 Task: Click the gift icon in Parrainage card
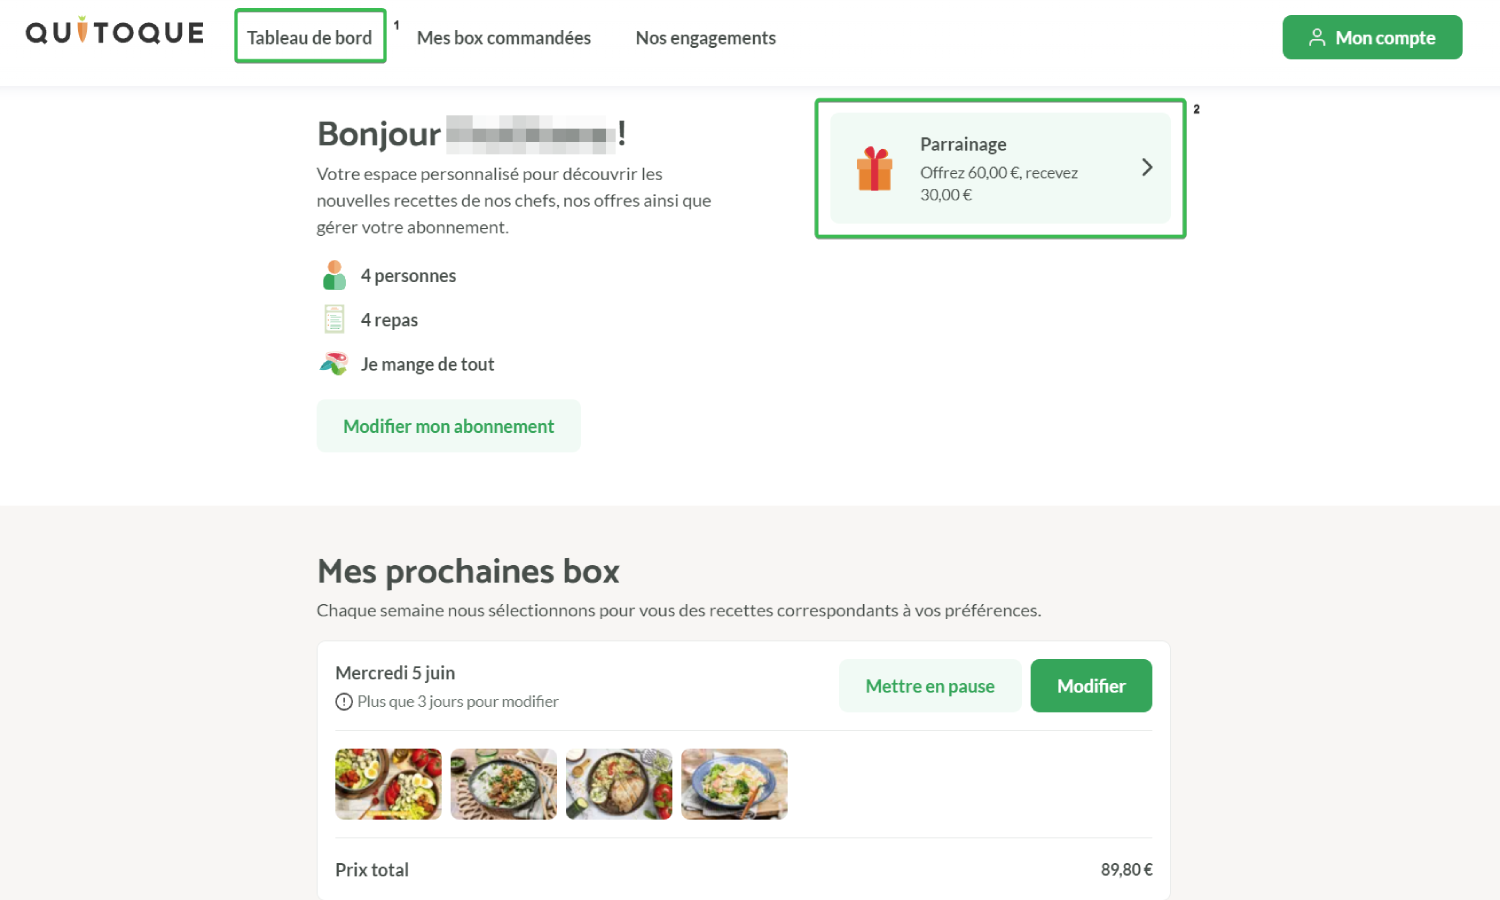pos(874,168)
